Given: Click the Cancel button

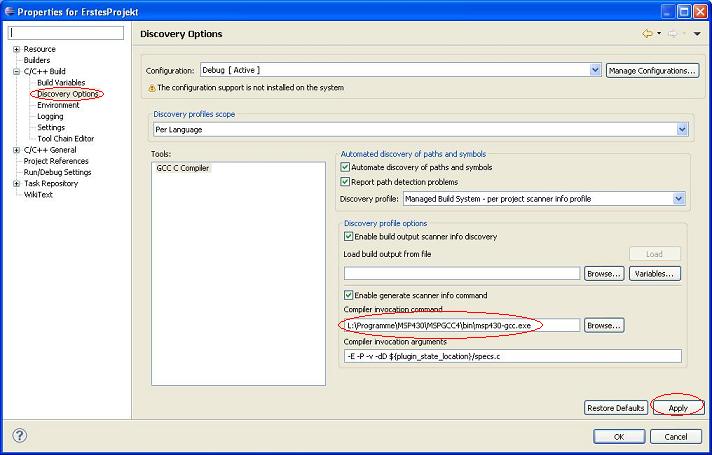Looking at the screenshot, I should pyautogui.click(x=676, y=436).
